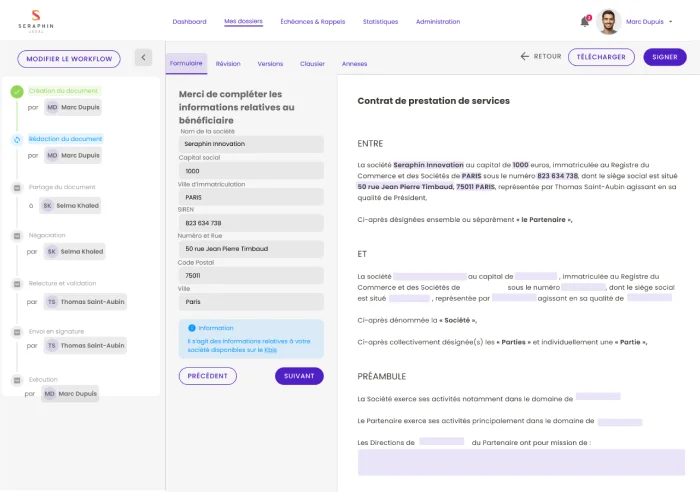The height and width of the screenshot is (492, 700).
Task: Click the Code Postal field
Action: 251,275
